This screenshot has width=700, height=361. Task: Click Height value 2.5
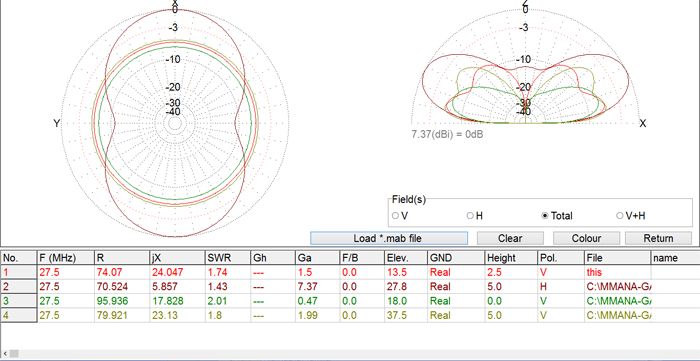[x=493, y=272]
